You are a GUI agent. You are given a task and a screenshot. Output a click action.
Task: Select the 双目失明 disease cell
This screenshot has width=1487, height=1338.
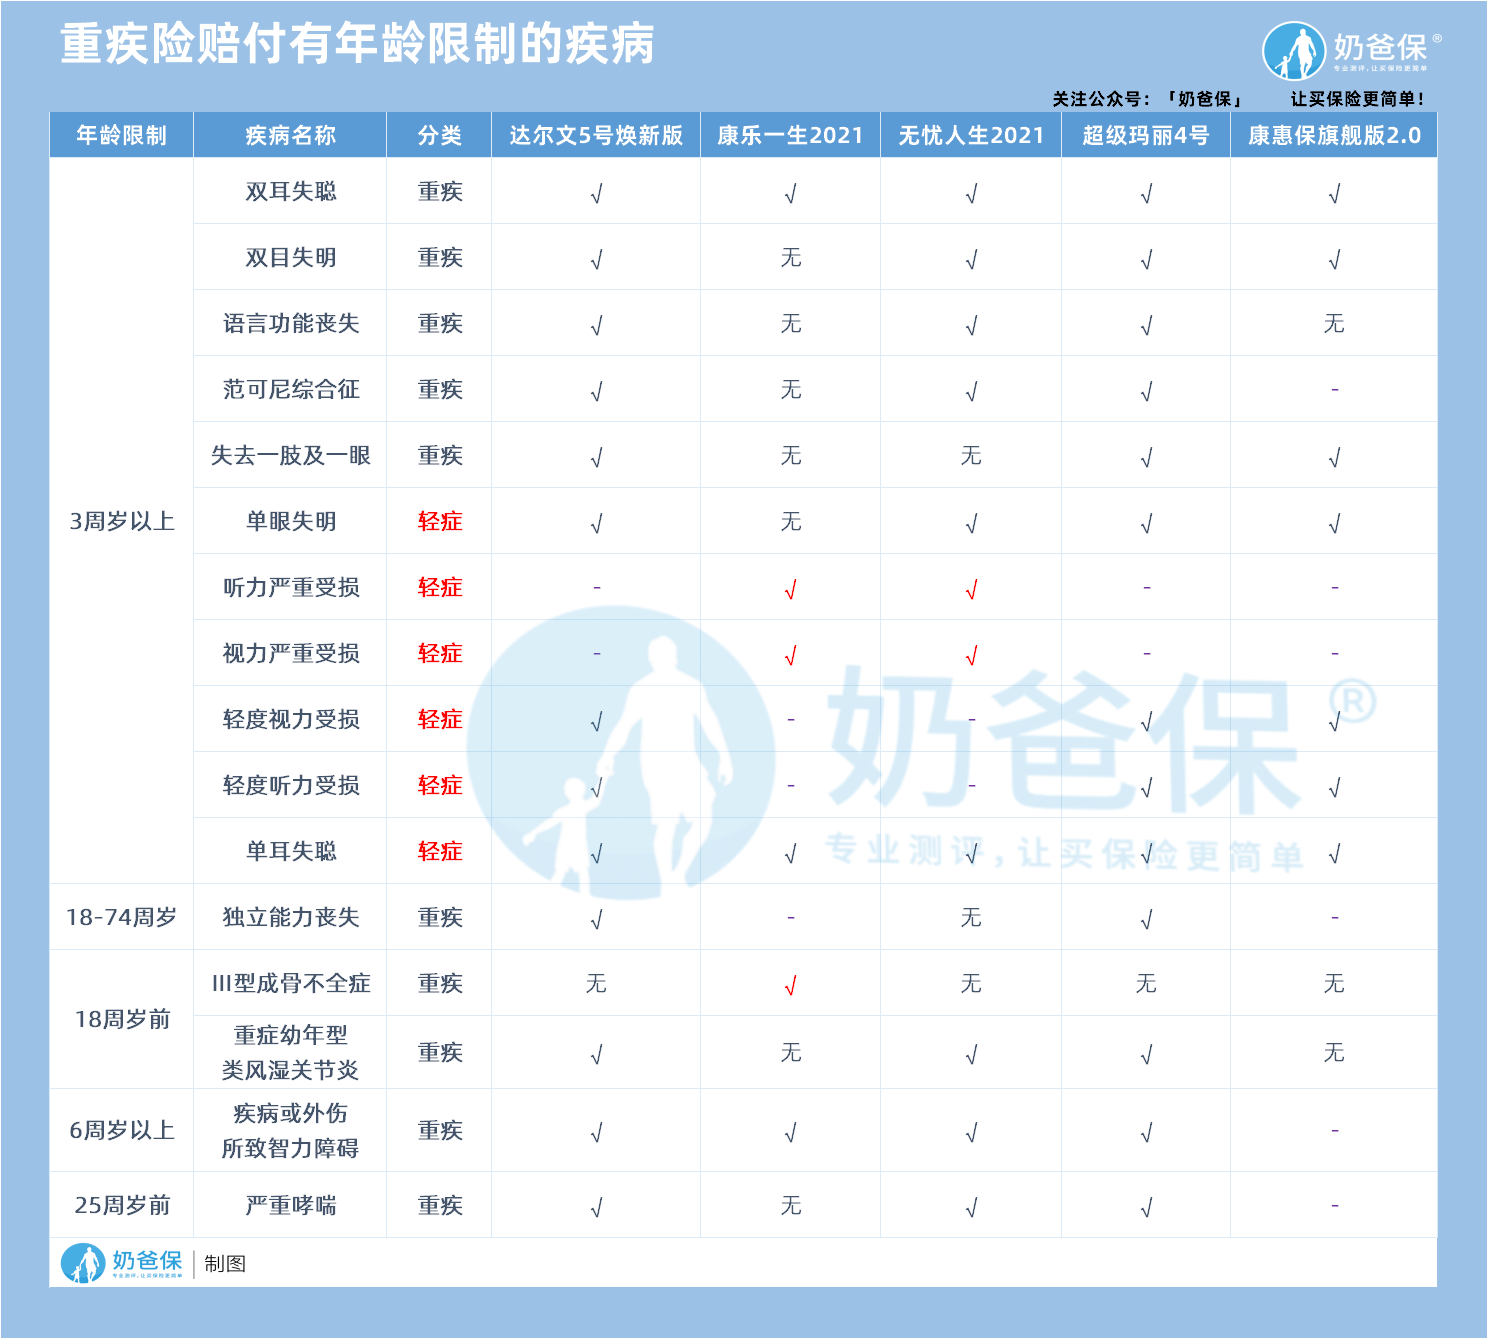coord(290,257)
